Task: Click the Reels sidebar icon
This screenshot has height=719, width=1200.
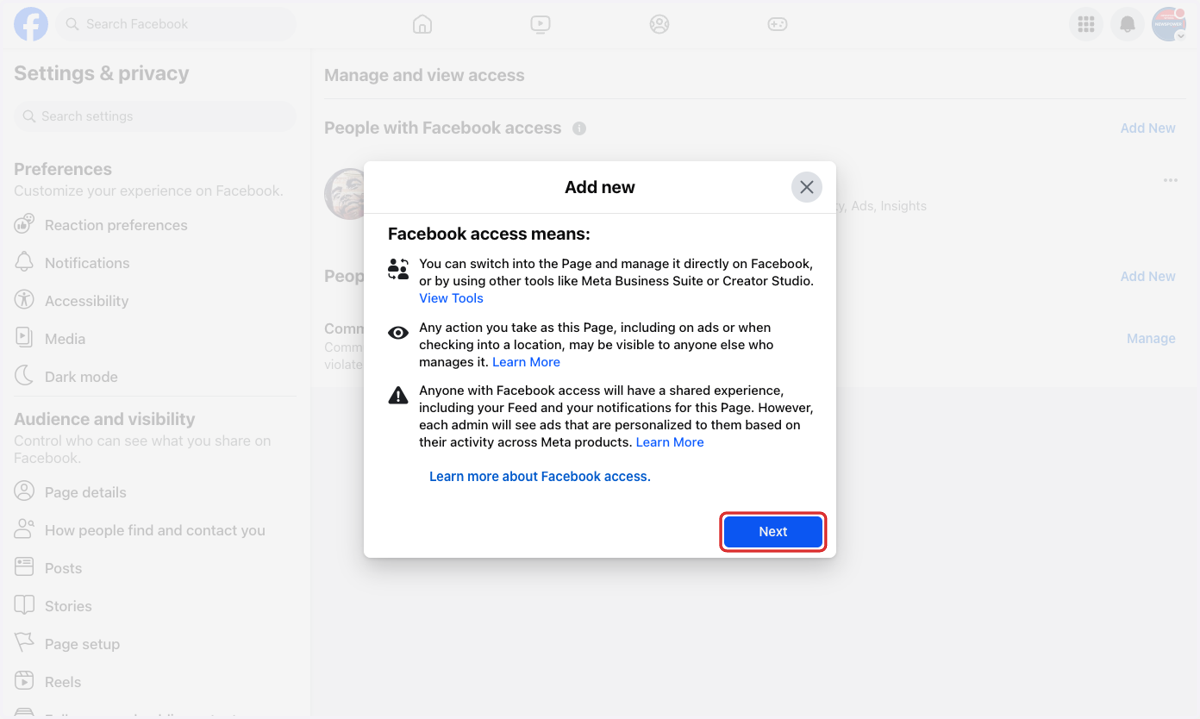Action: [x=24, y=681]
